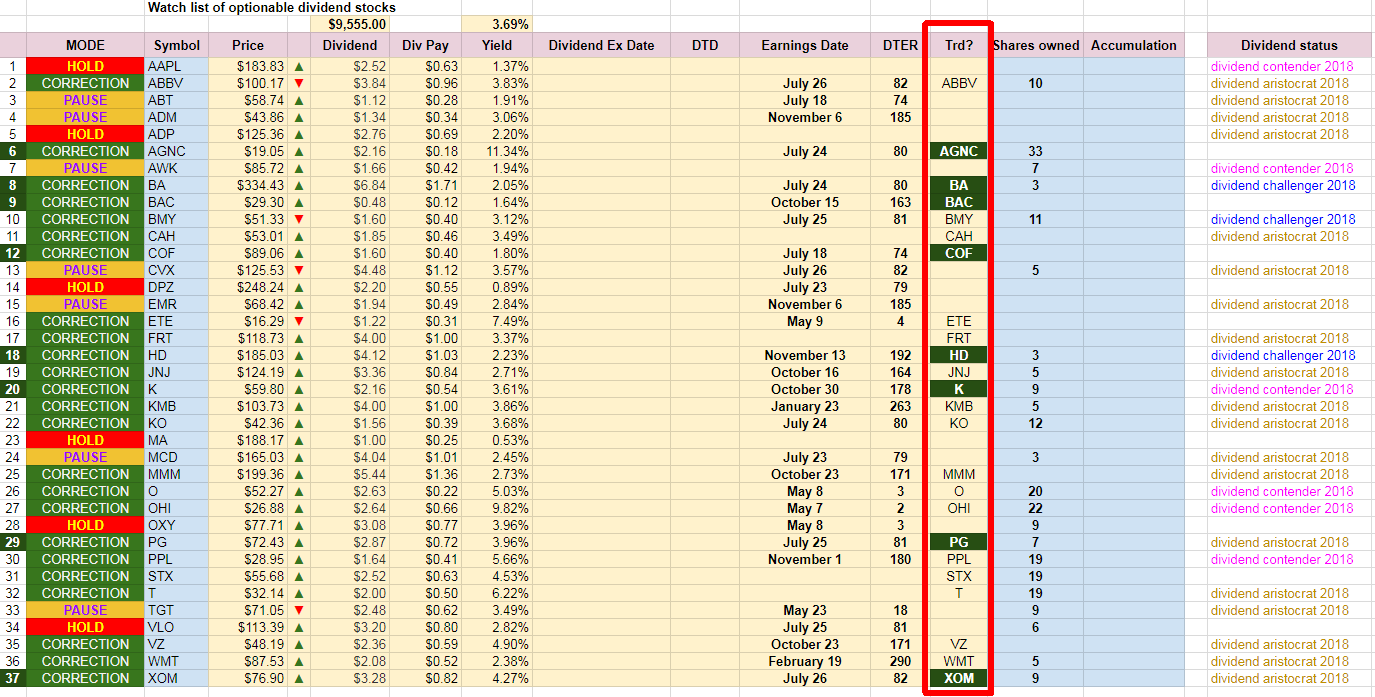Select the February 19 earnings date
This screenshot has width=1375, height=697.
[805, 661]
